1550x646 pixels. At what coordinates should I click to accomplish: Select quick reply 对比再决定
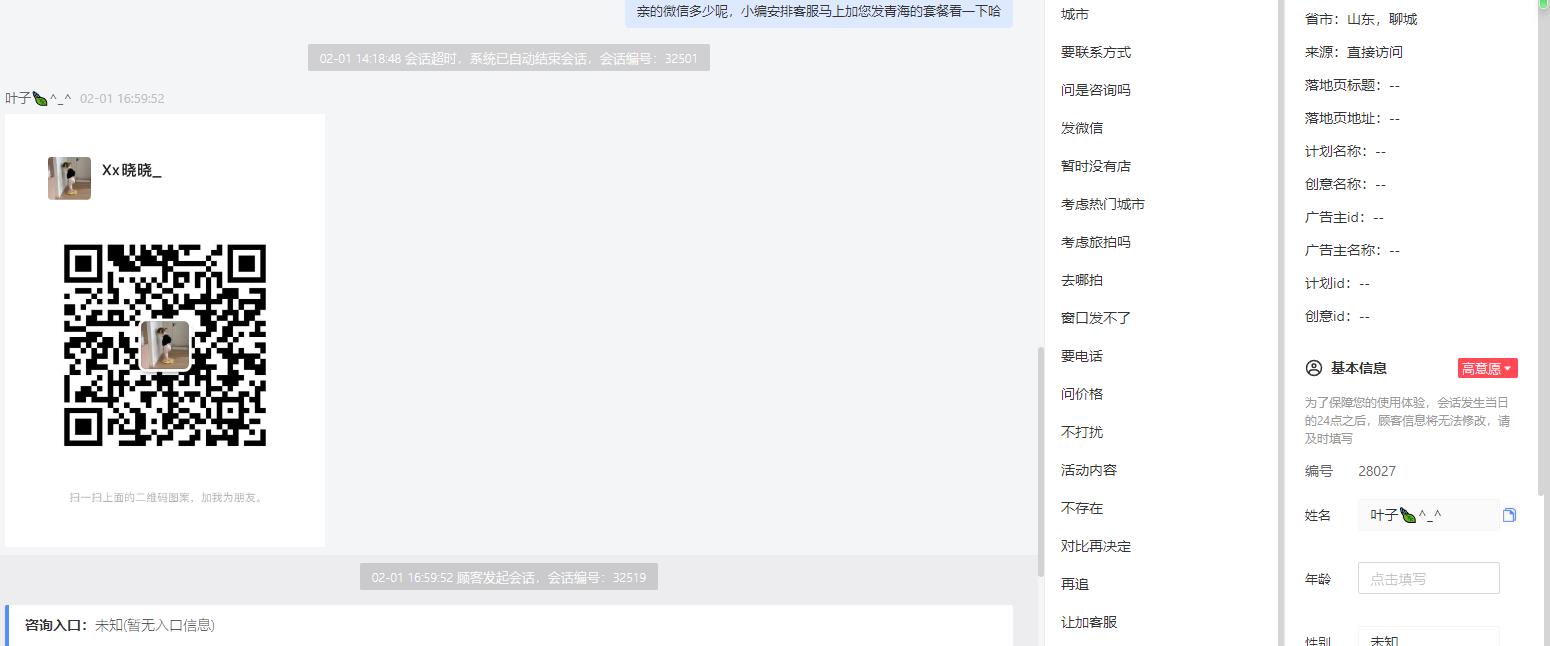(1096, 546)
